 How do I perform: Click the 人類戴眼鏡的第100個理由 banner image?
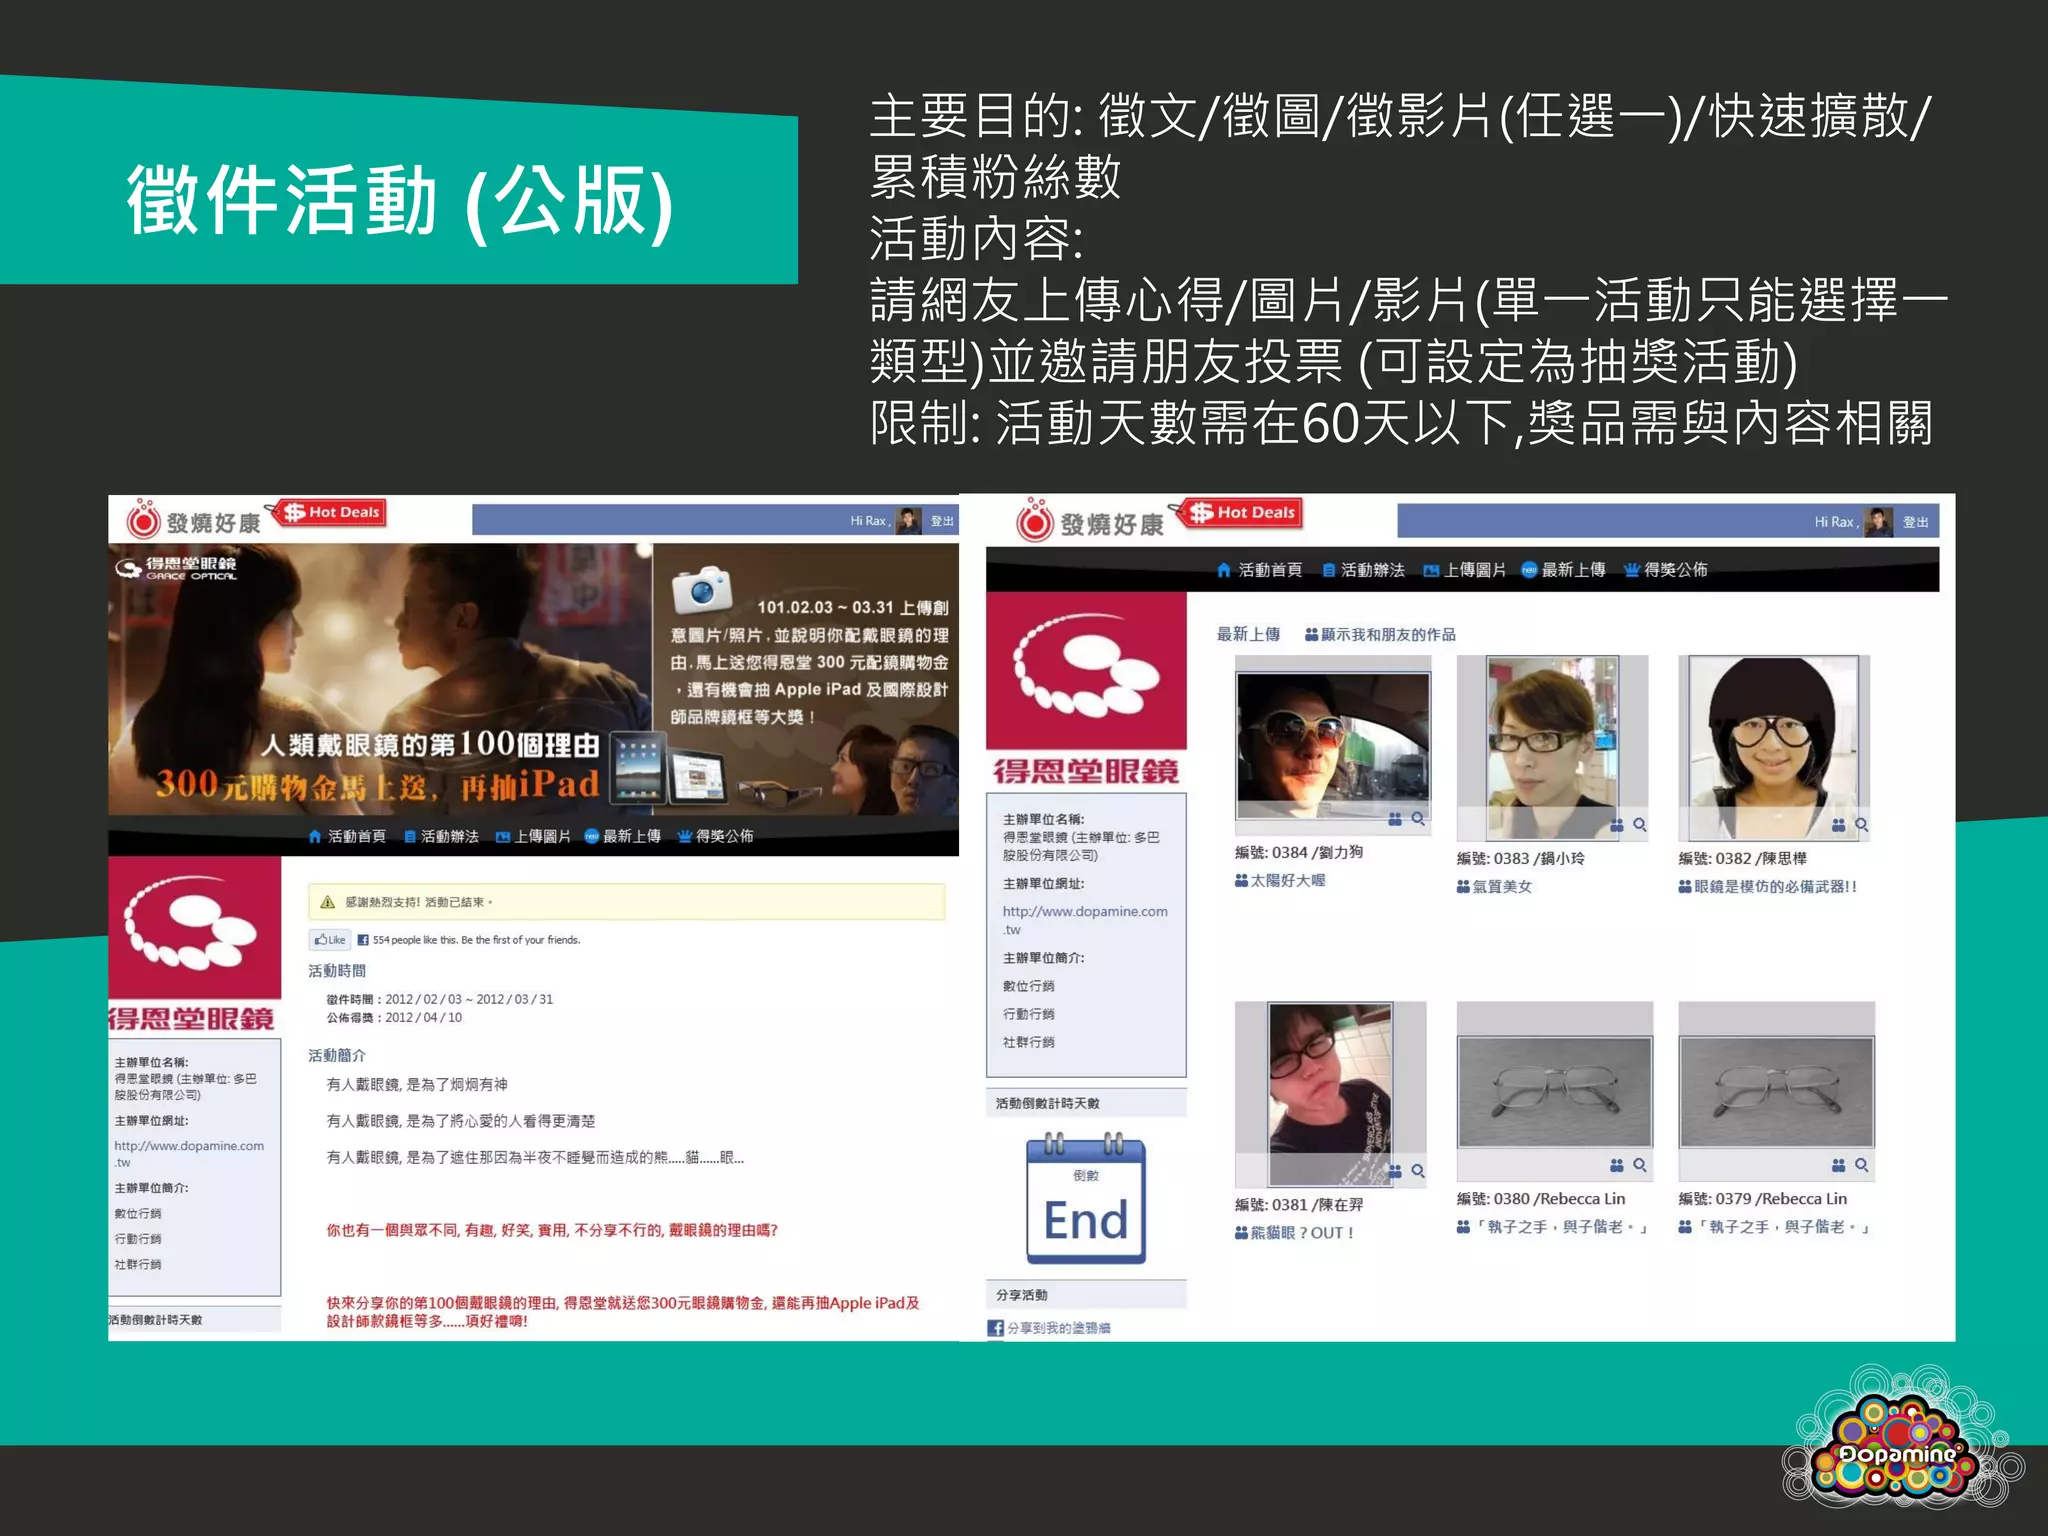[x=533, y=679]
